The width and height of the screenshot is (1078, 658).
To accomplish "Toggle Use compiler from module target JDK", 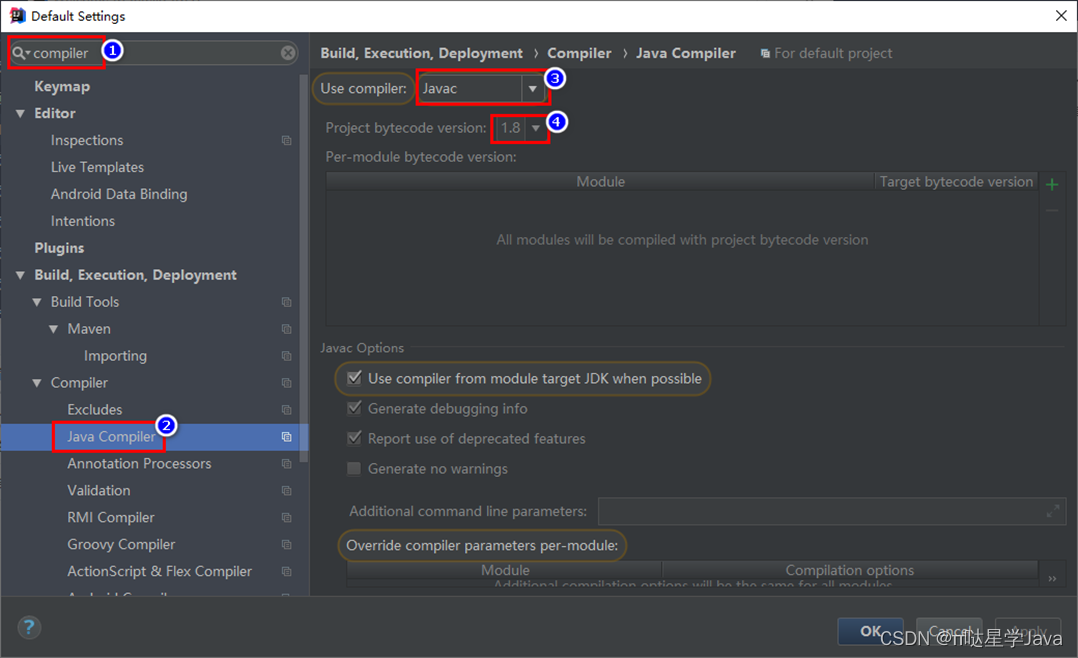I will click(x=354, y=377).
